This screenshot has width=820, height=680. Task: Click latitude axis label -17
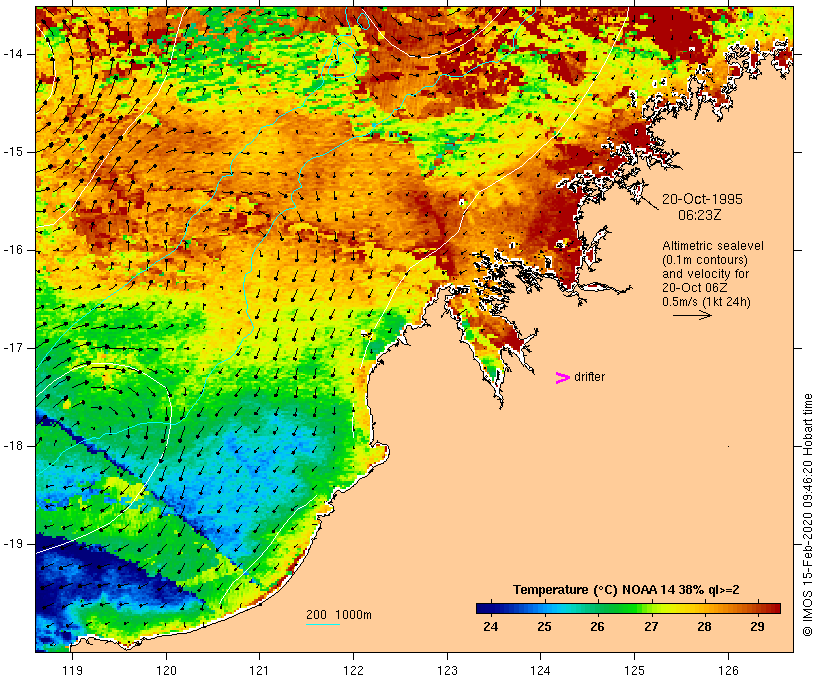coord(13,348)
